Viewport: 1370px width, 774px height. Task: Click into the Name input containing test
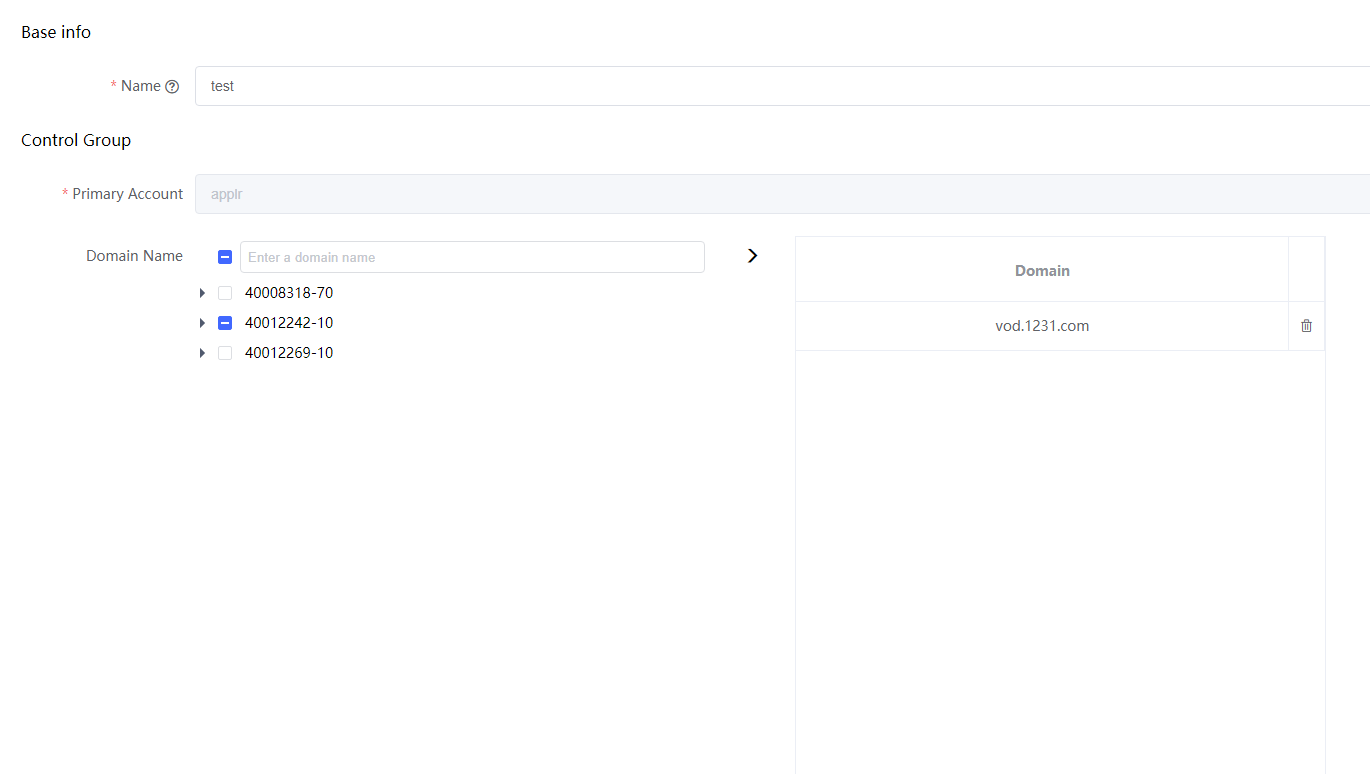pos(780,86)
